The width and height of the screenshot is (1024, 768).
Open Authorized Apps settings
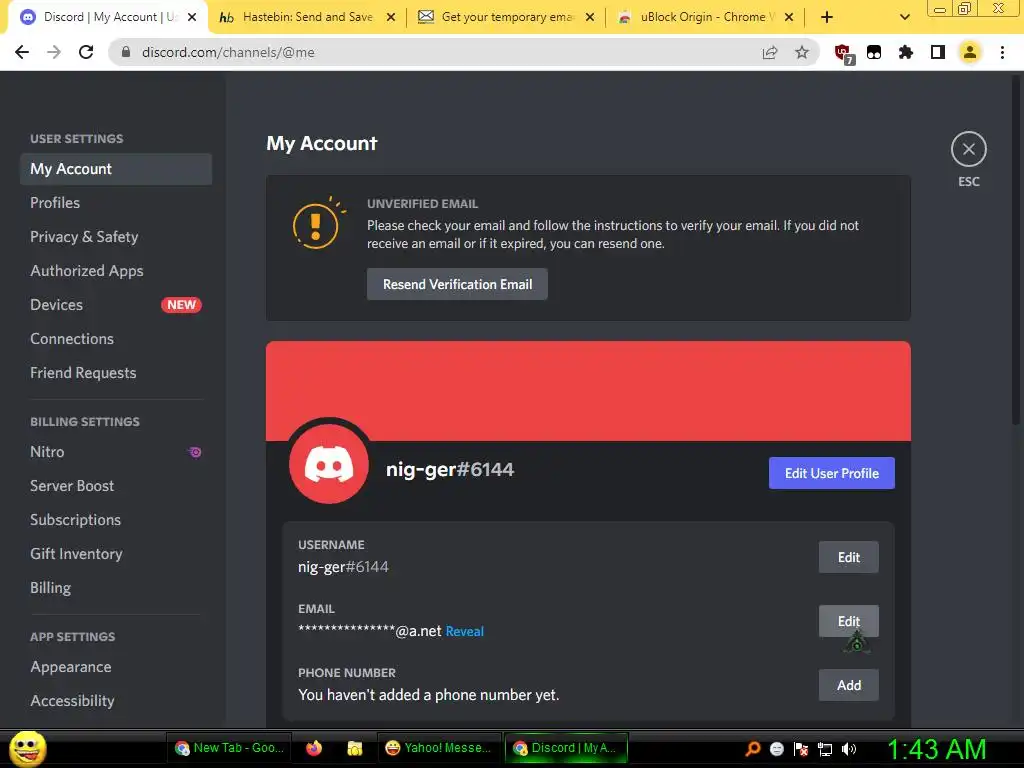point(116,270)
